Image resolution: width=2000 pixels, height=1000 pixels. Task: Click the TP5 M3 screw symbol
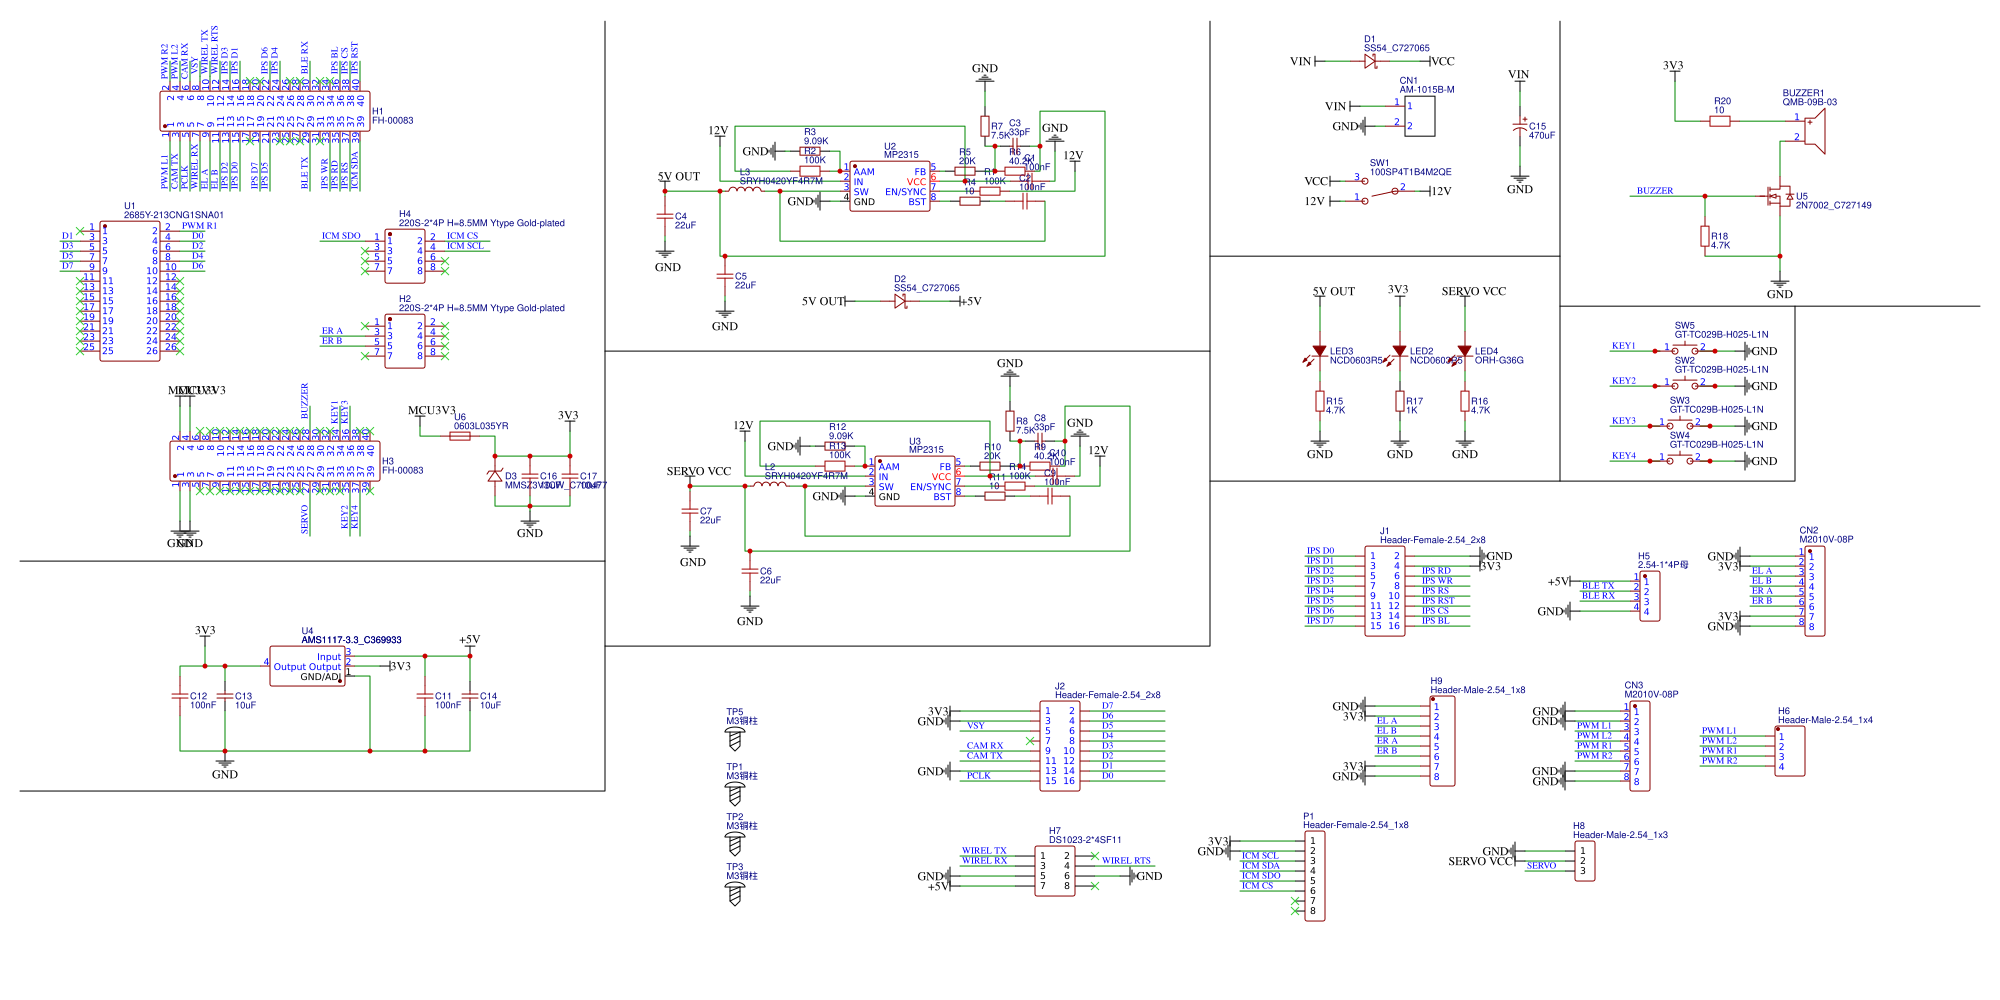tap(735, 739)
